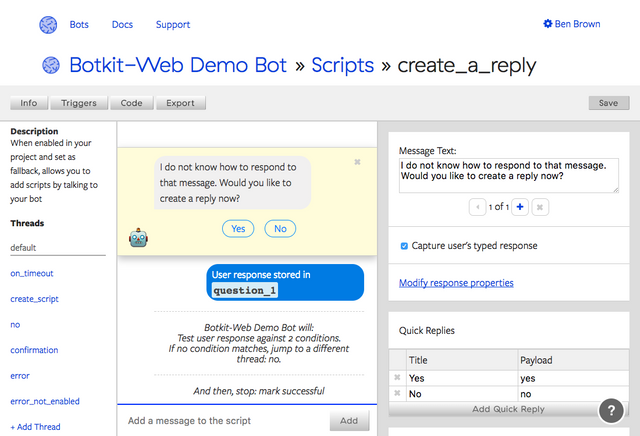Delete current message text variation X button
640x436 pixels.
[x=540, y=207]
